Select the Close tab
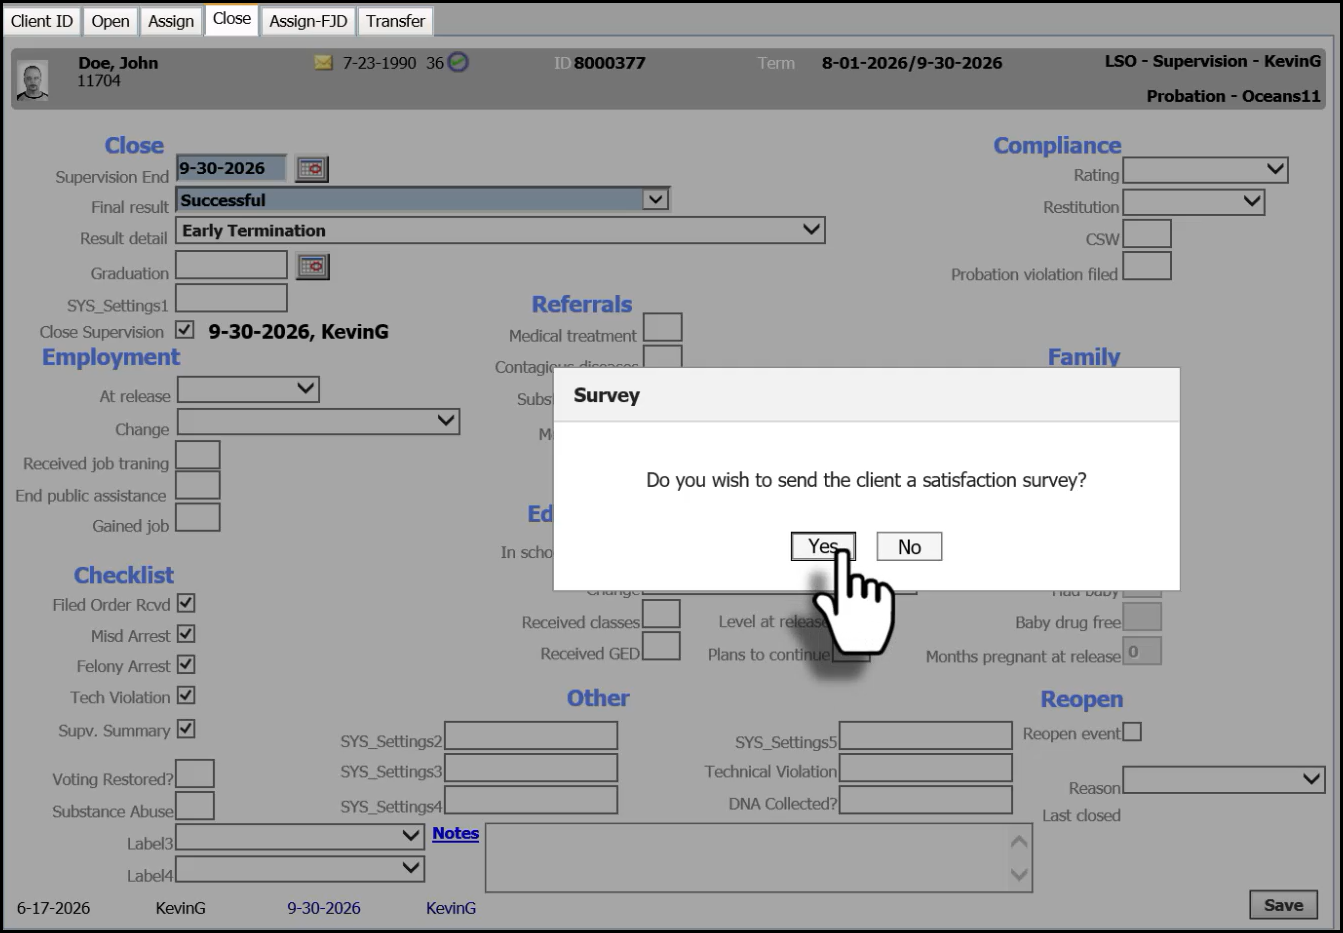This screenshot has height=933, width=1343. [232, 19]
